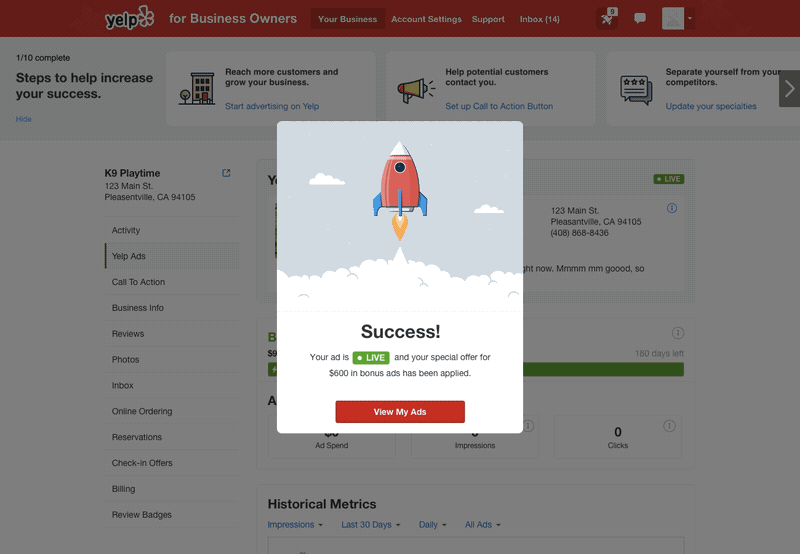The image size is (800, 554).
Task: Expand the account dropdown arrow beside avatar
Action: (x=690, y=18)
